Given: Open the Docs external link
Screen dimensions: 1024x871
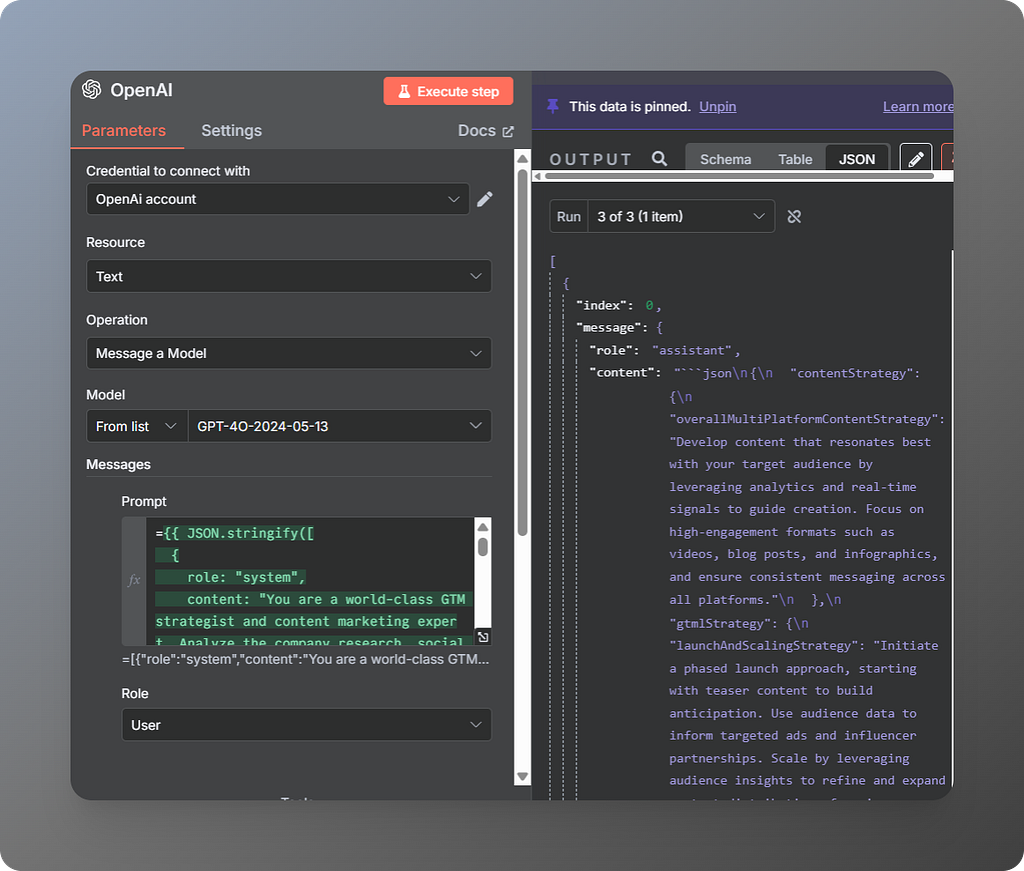Looking at the screenshot, I should point(485,131).
